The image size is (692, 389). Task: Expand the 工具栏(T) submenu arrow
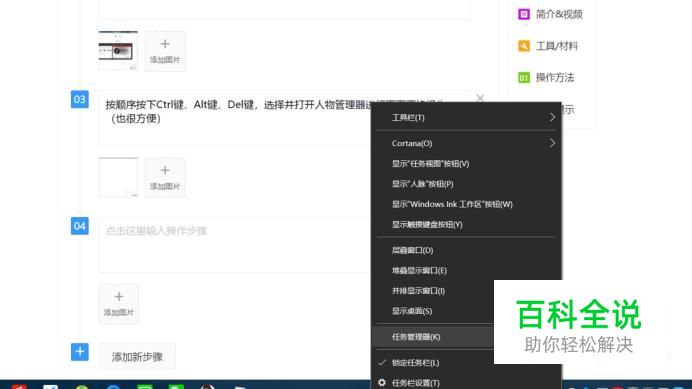552,117
